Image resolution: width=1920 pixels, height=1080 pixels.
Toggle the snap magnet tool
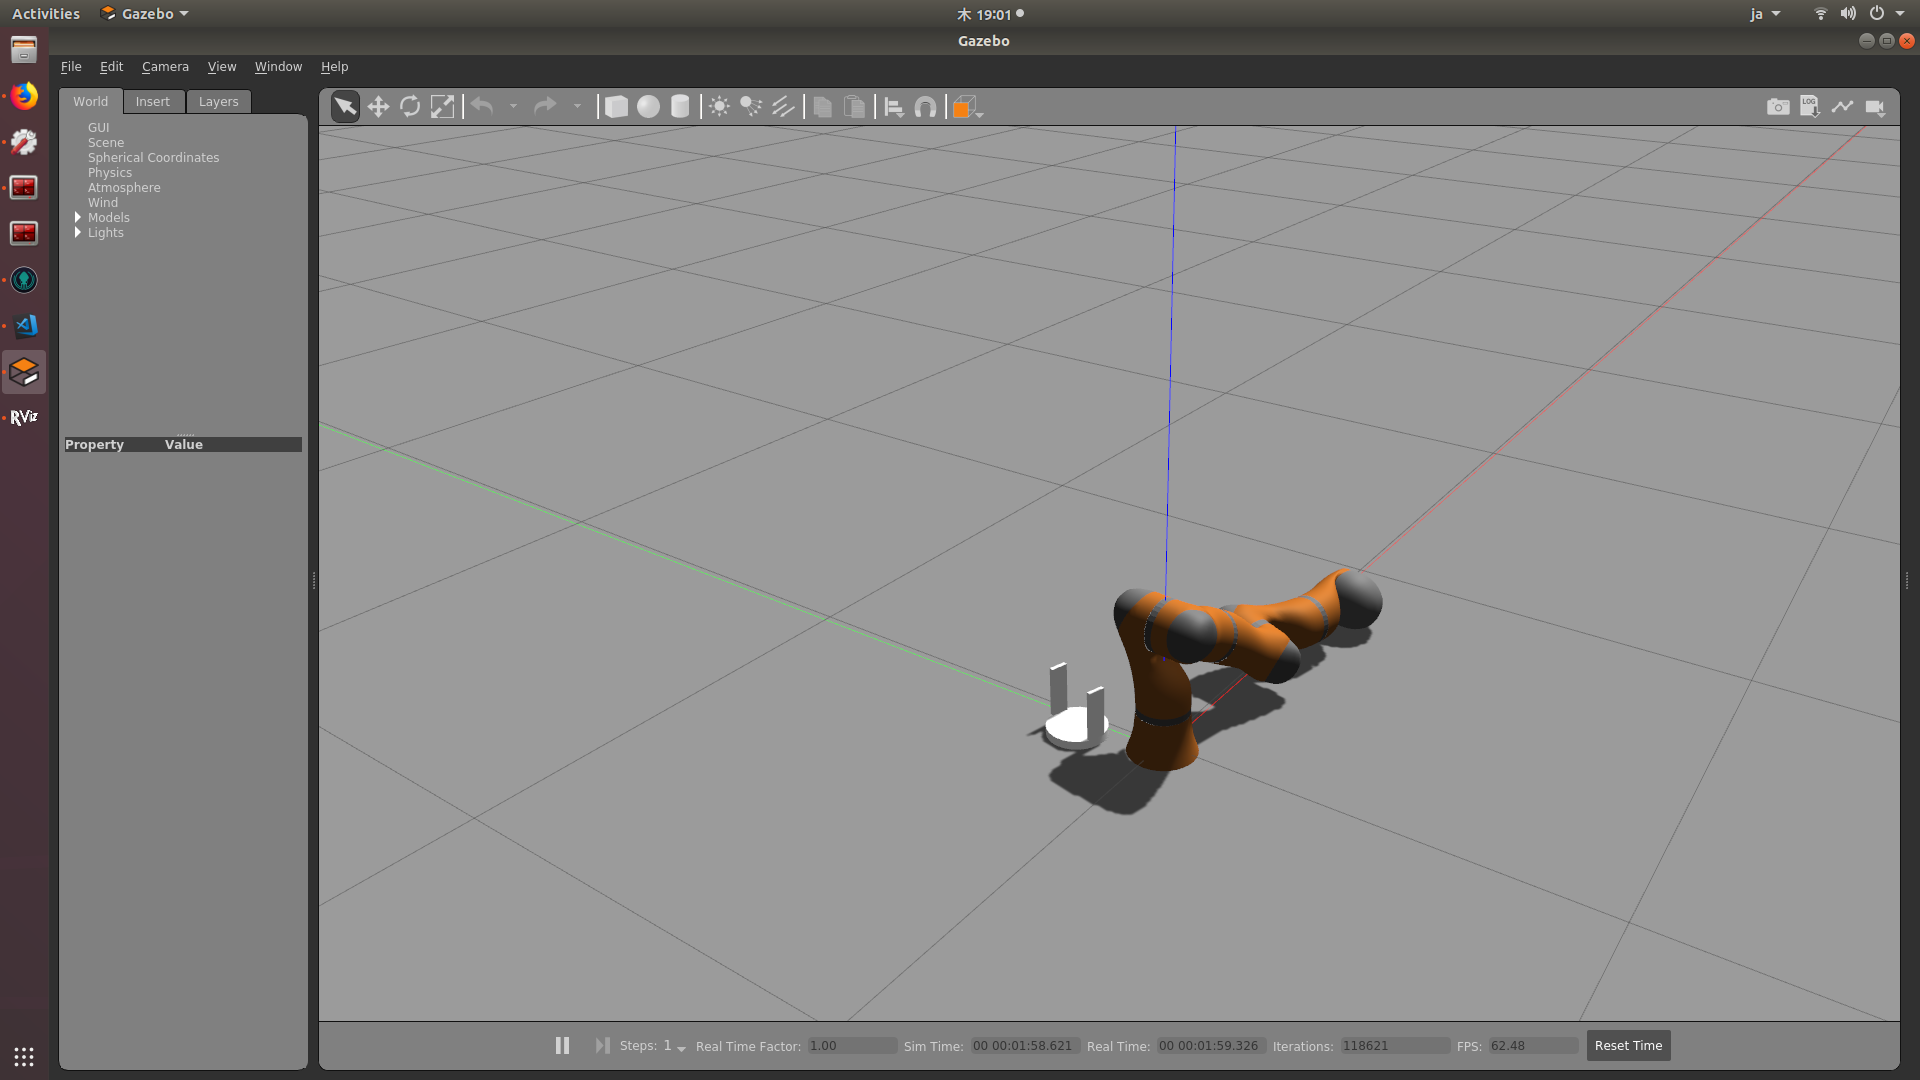tap(926, 107)
